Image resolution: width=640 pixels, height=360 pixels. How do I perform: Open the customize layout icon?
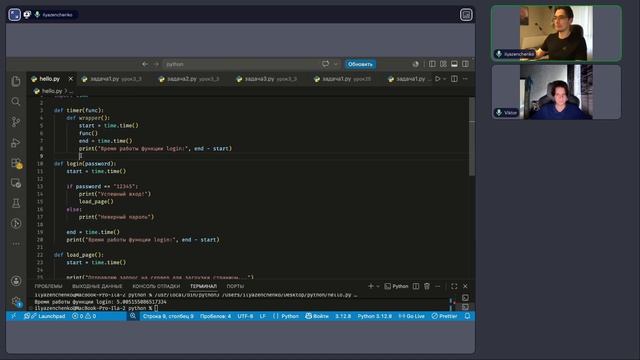[x=443, y=64]
